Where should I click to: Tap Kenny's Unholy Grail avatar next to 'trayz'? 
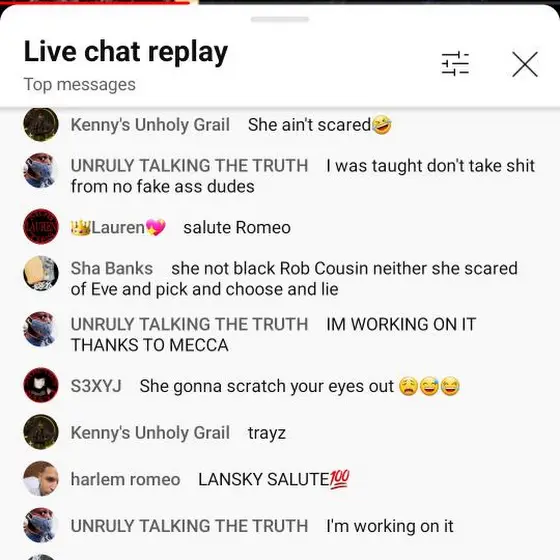(41, 432)
